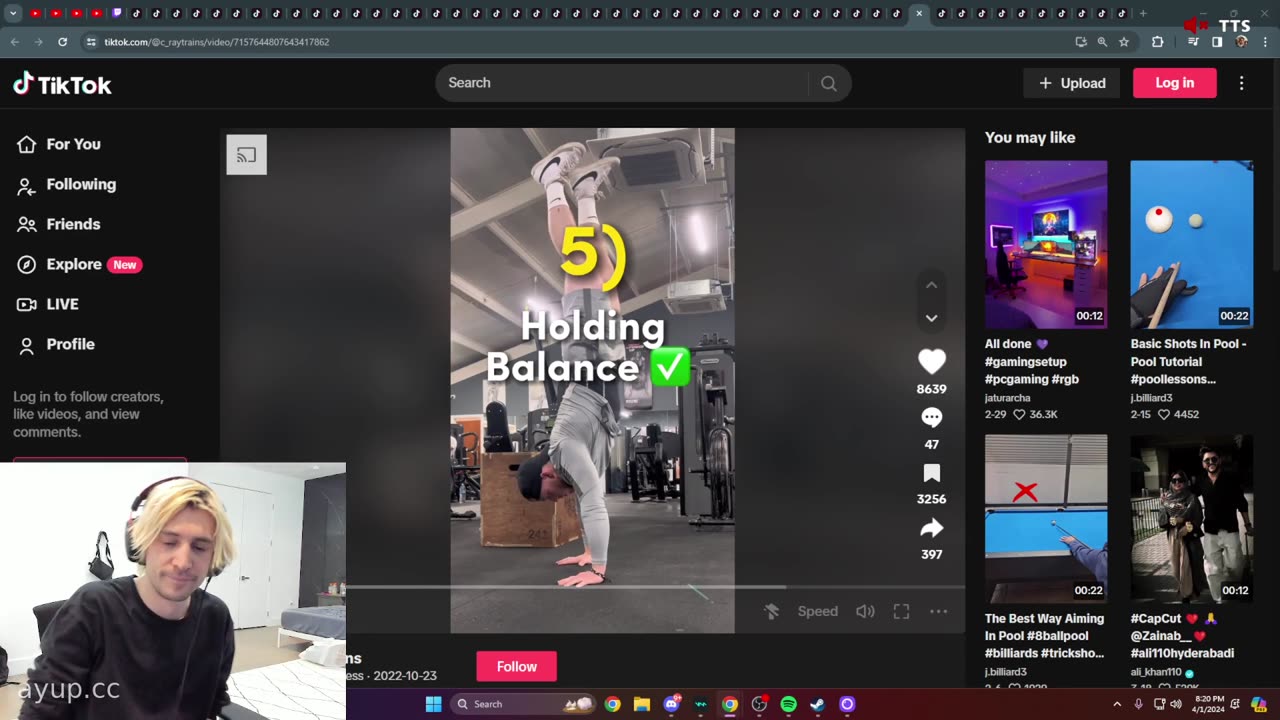Open the Windows Start menu
The width and height of the screenshot is (1280, 720).
click(433, 704)
